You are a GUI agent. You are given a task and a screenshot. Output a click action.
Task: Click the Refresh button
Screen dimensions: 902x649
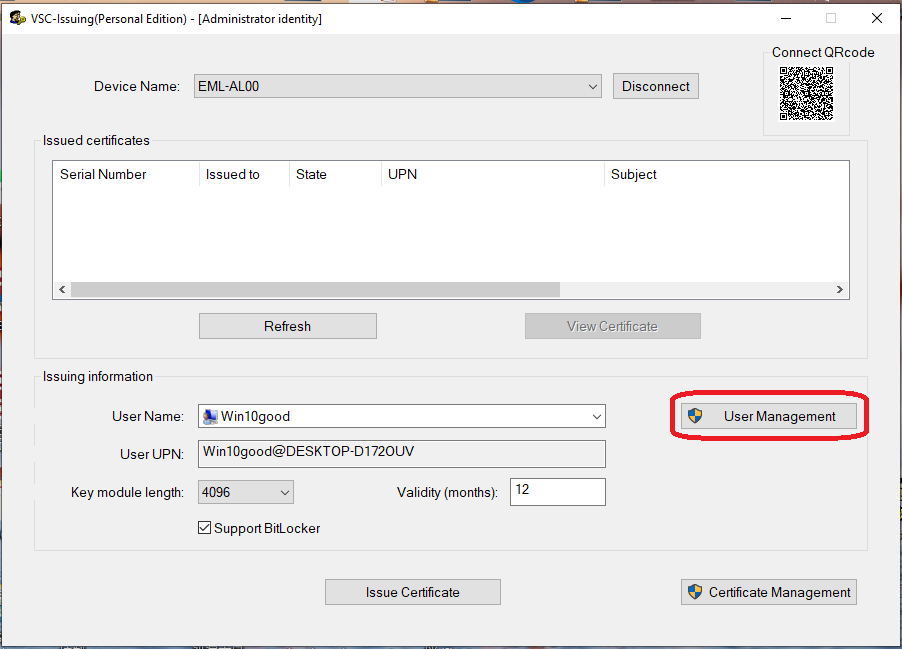[288, 326]
